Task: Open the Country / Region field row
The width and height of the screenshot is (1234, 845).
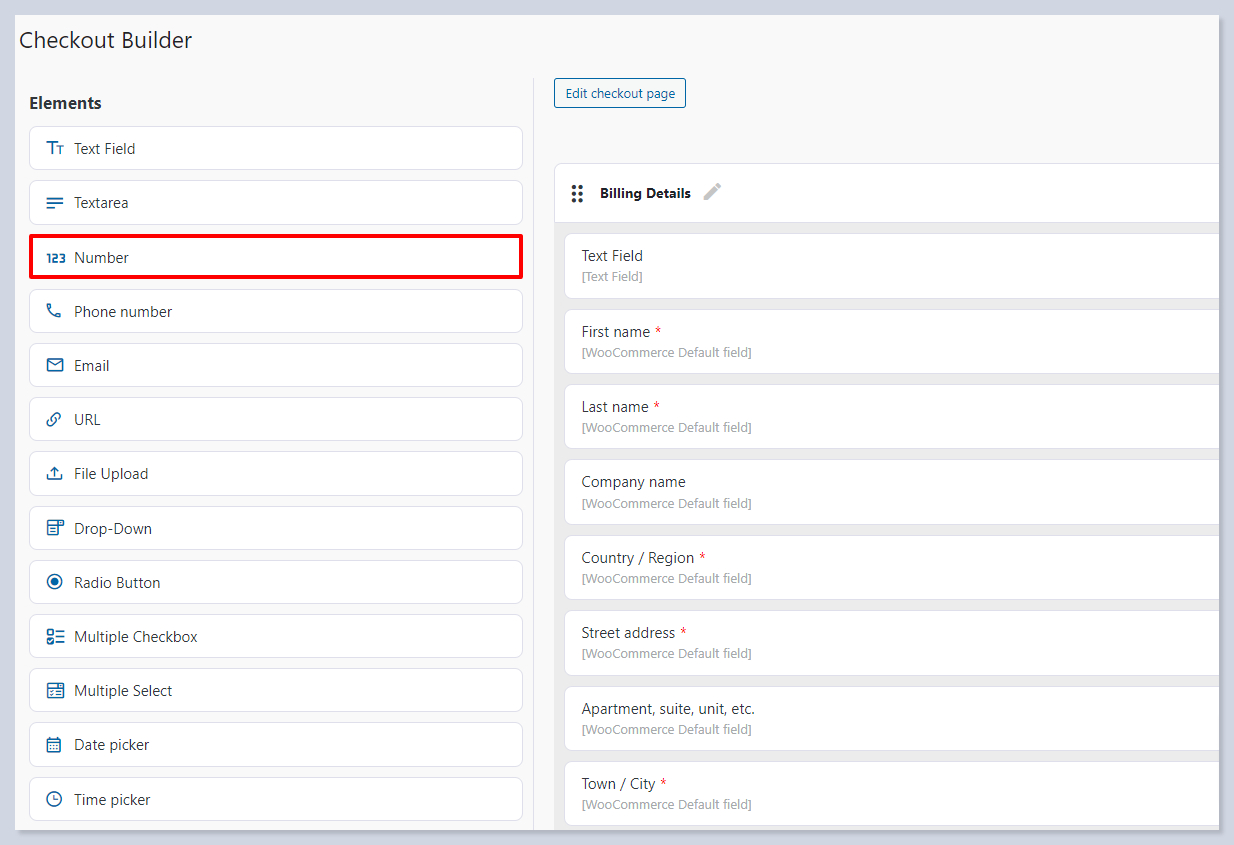Action: coord(890,567)
